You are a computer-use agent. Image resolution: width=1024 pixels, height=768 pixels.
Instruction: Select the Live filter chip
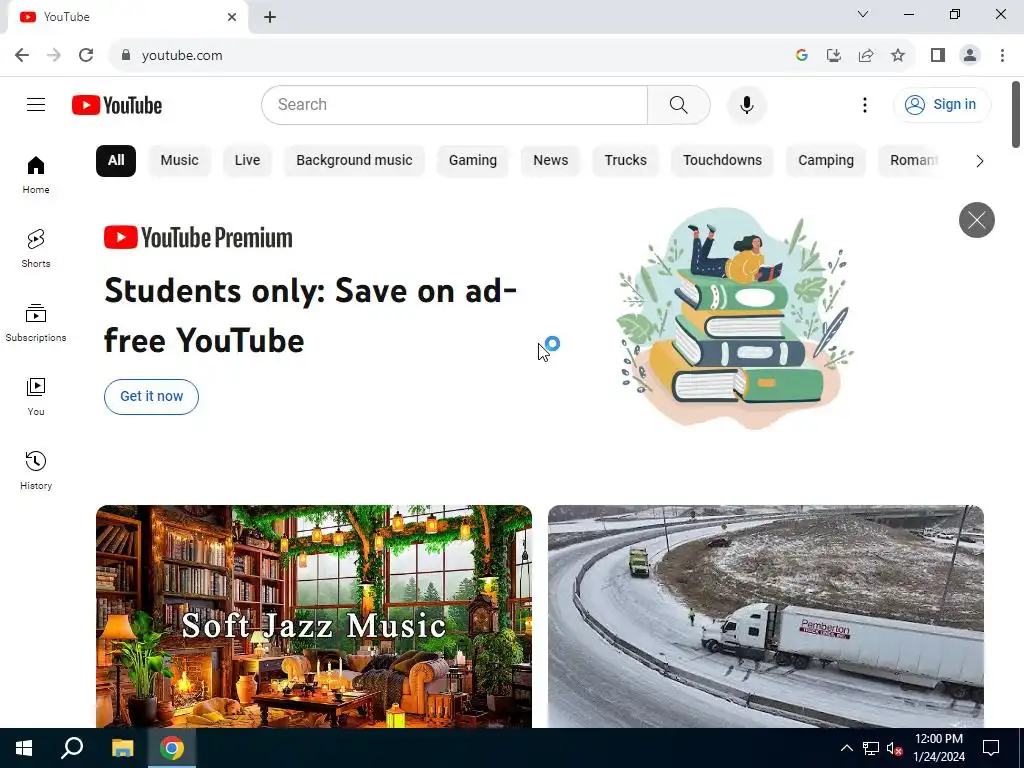(247, 161)
